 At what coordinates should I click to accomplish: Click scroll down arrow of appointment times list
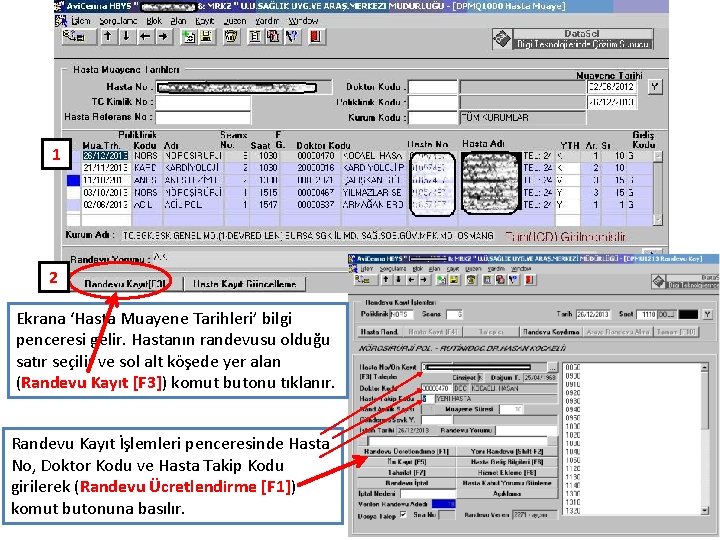(705, 511)
